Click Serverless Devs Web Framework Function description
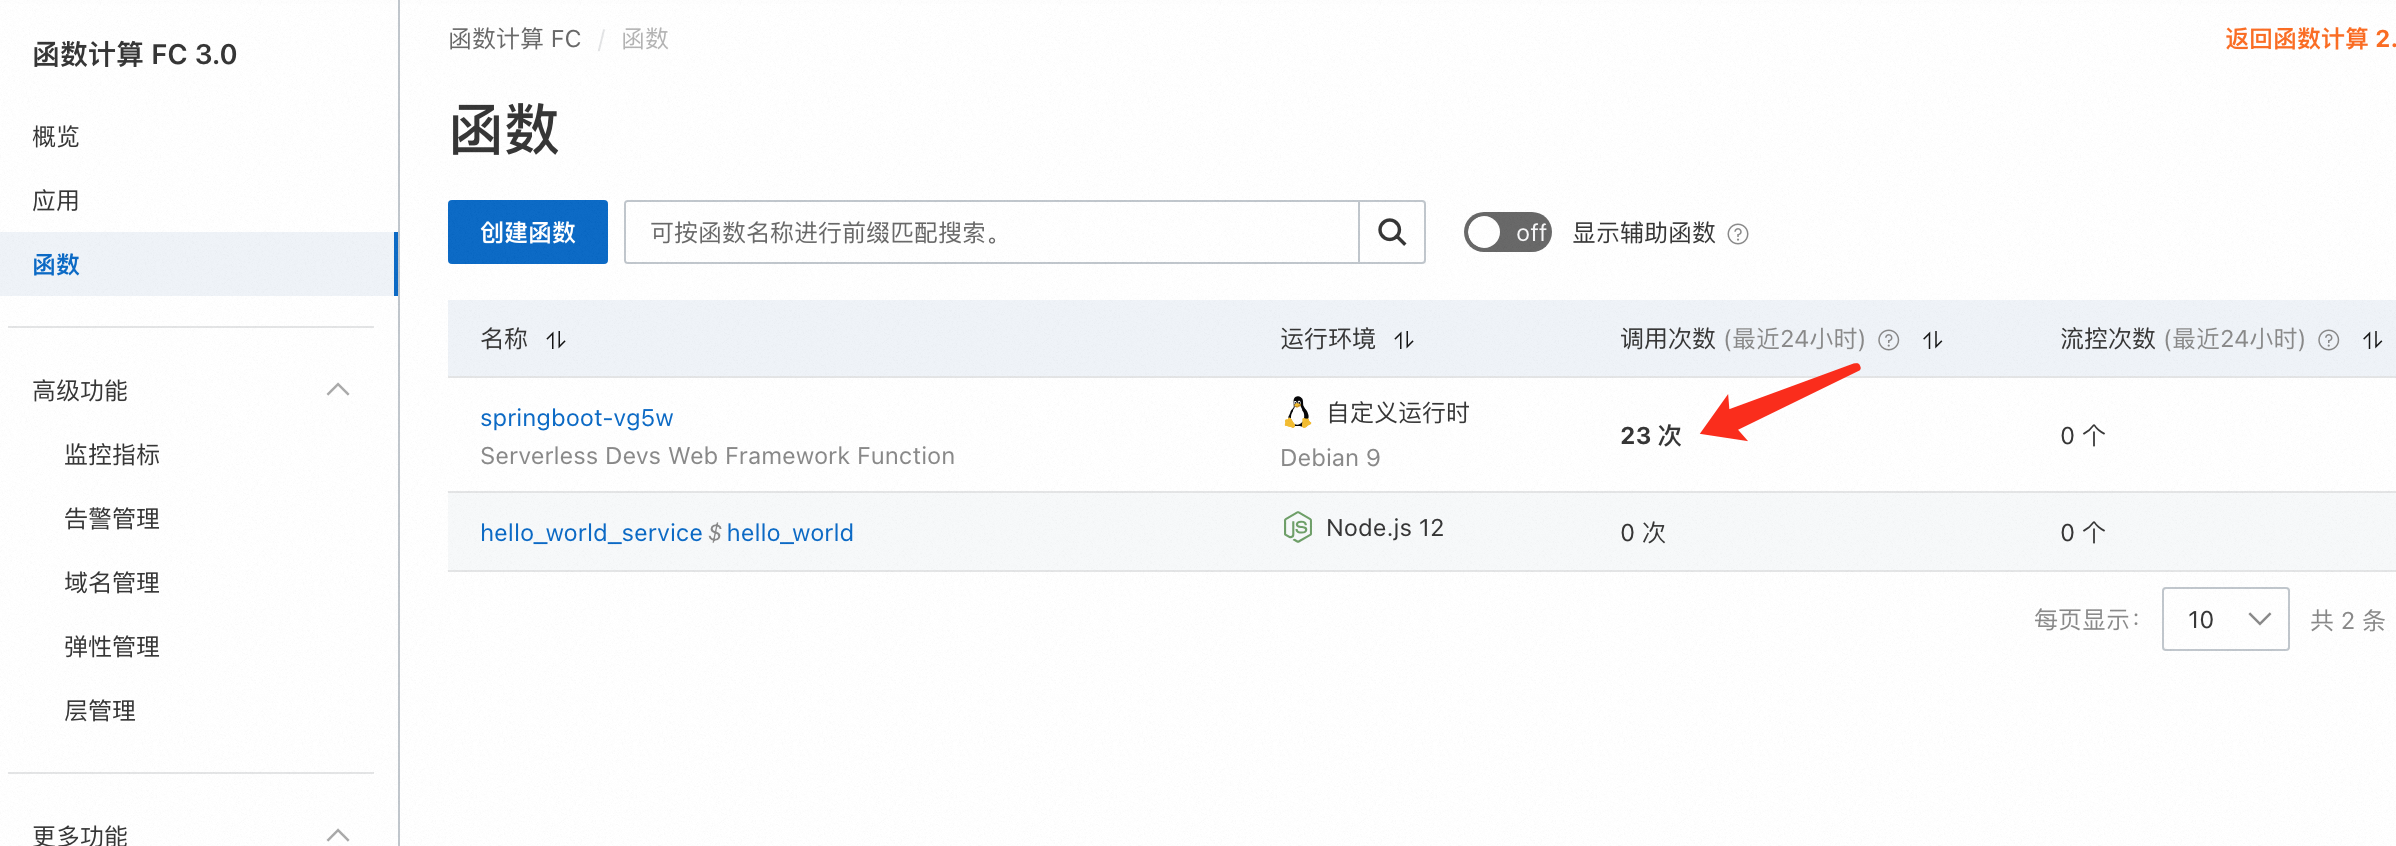Screen dimensions: 2396x846 click(x=717, y=455)
